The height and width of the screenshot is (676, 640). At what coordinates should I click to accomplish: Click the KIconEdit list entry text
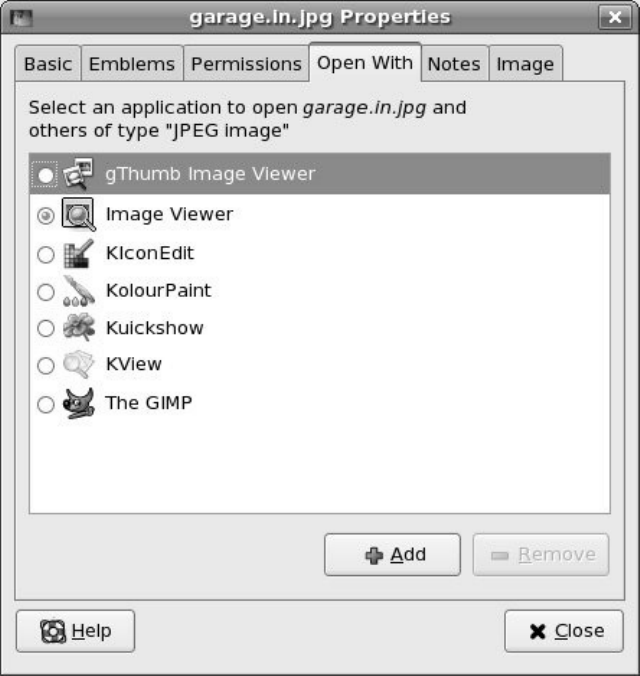click(x=149, y=254)
